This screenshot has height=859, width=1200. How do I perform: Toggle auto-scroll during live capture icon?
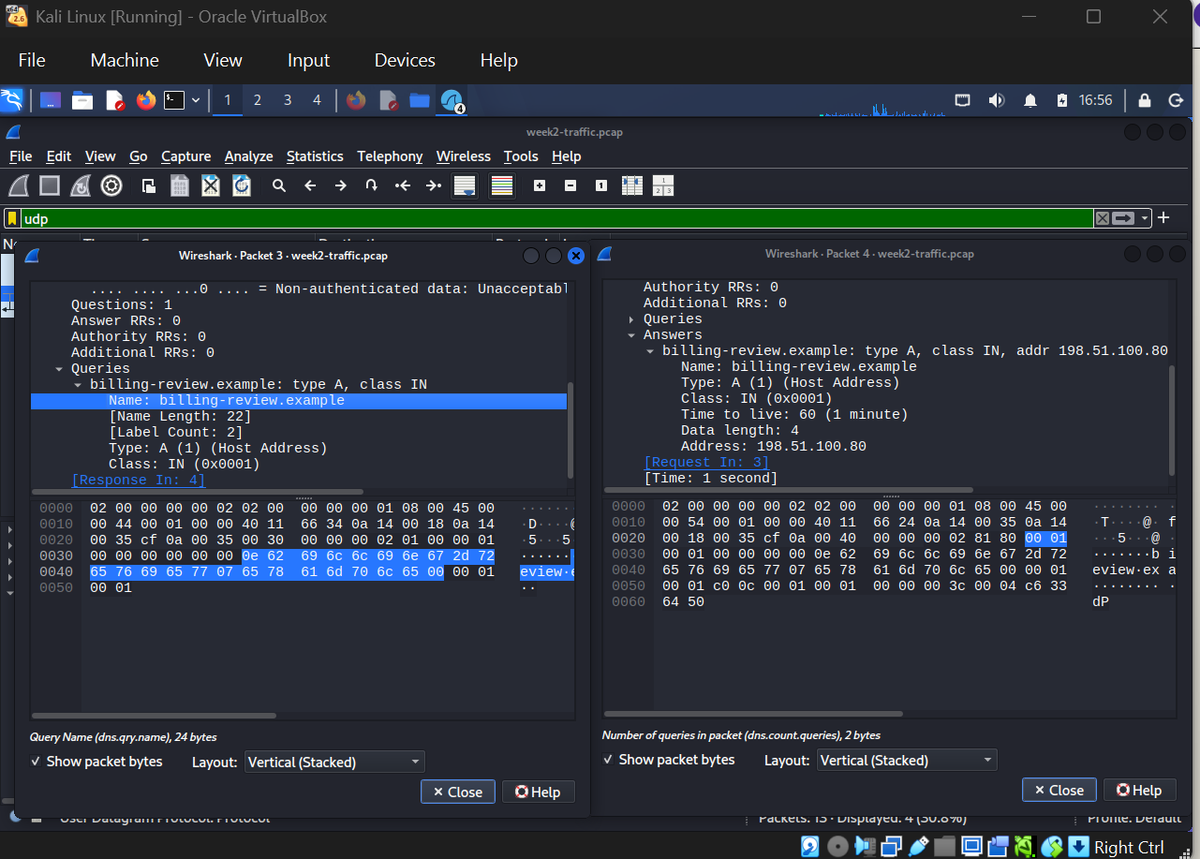tap(464, 186)
